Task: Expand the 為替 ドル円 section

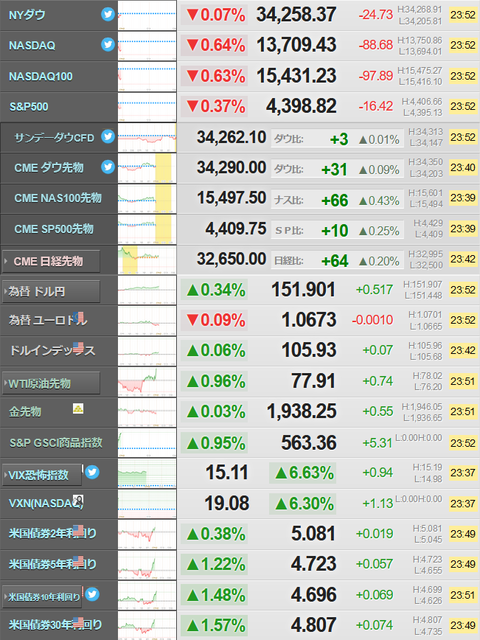Action: coord(51,291)
